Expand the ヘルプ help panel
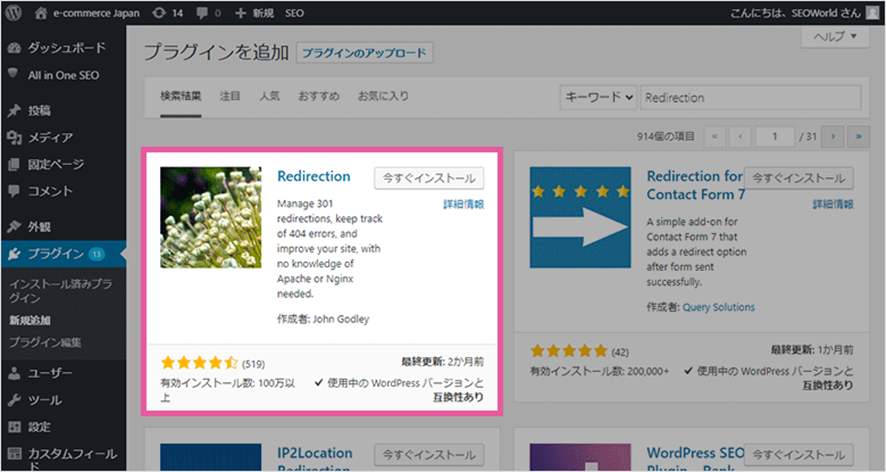The image size is (886, 472). (x=835, y=37)
